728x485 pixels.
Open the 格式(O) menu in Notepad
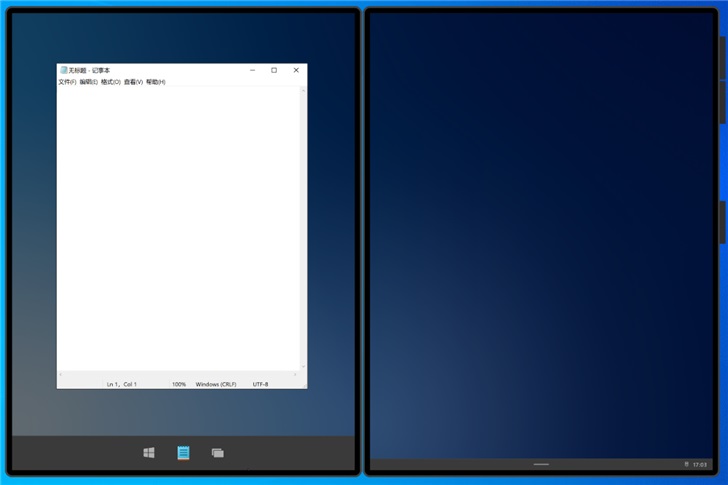pyautogui.click(x=111, y=82)
